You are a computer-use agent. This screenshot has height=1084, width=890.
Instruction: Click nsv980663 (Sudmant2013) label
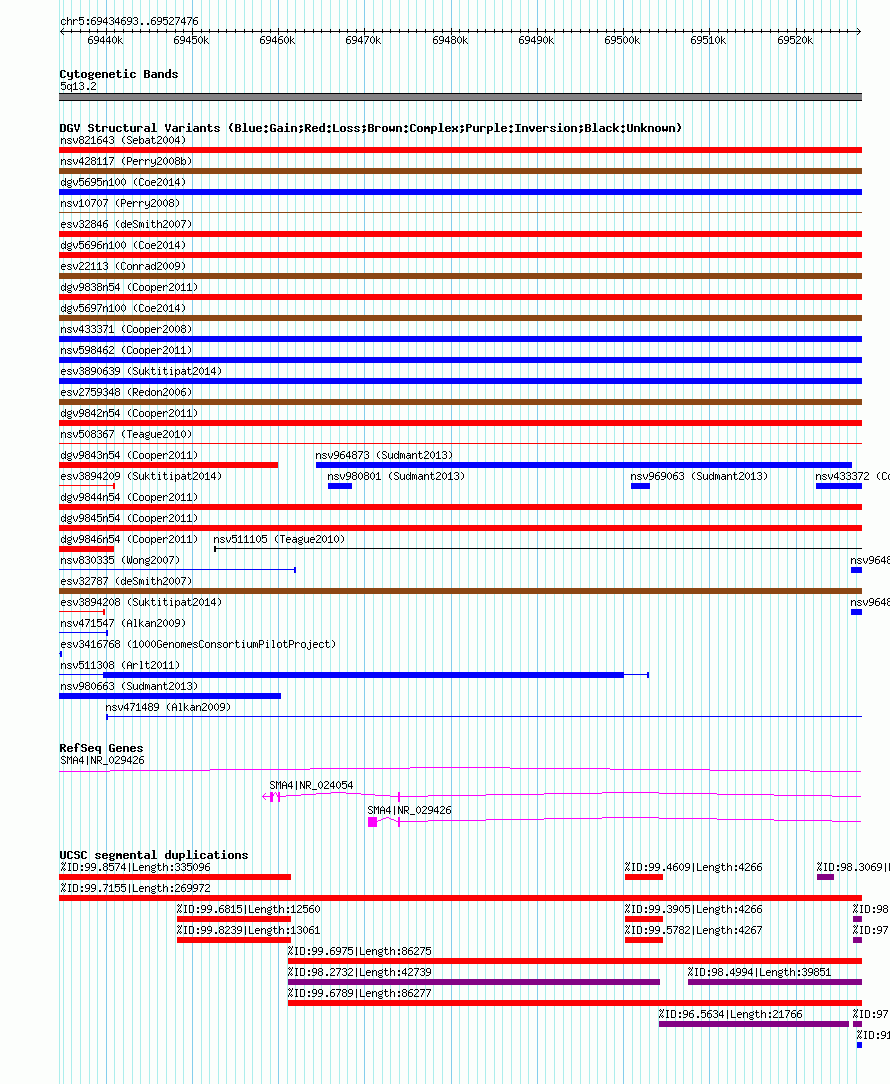pyautogui.click(x=129, y=686)
